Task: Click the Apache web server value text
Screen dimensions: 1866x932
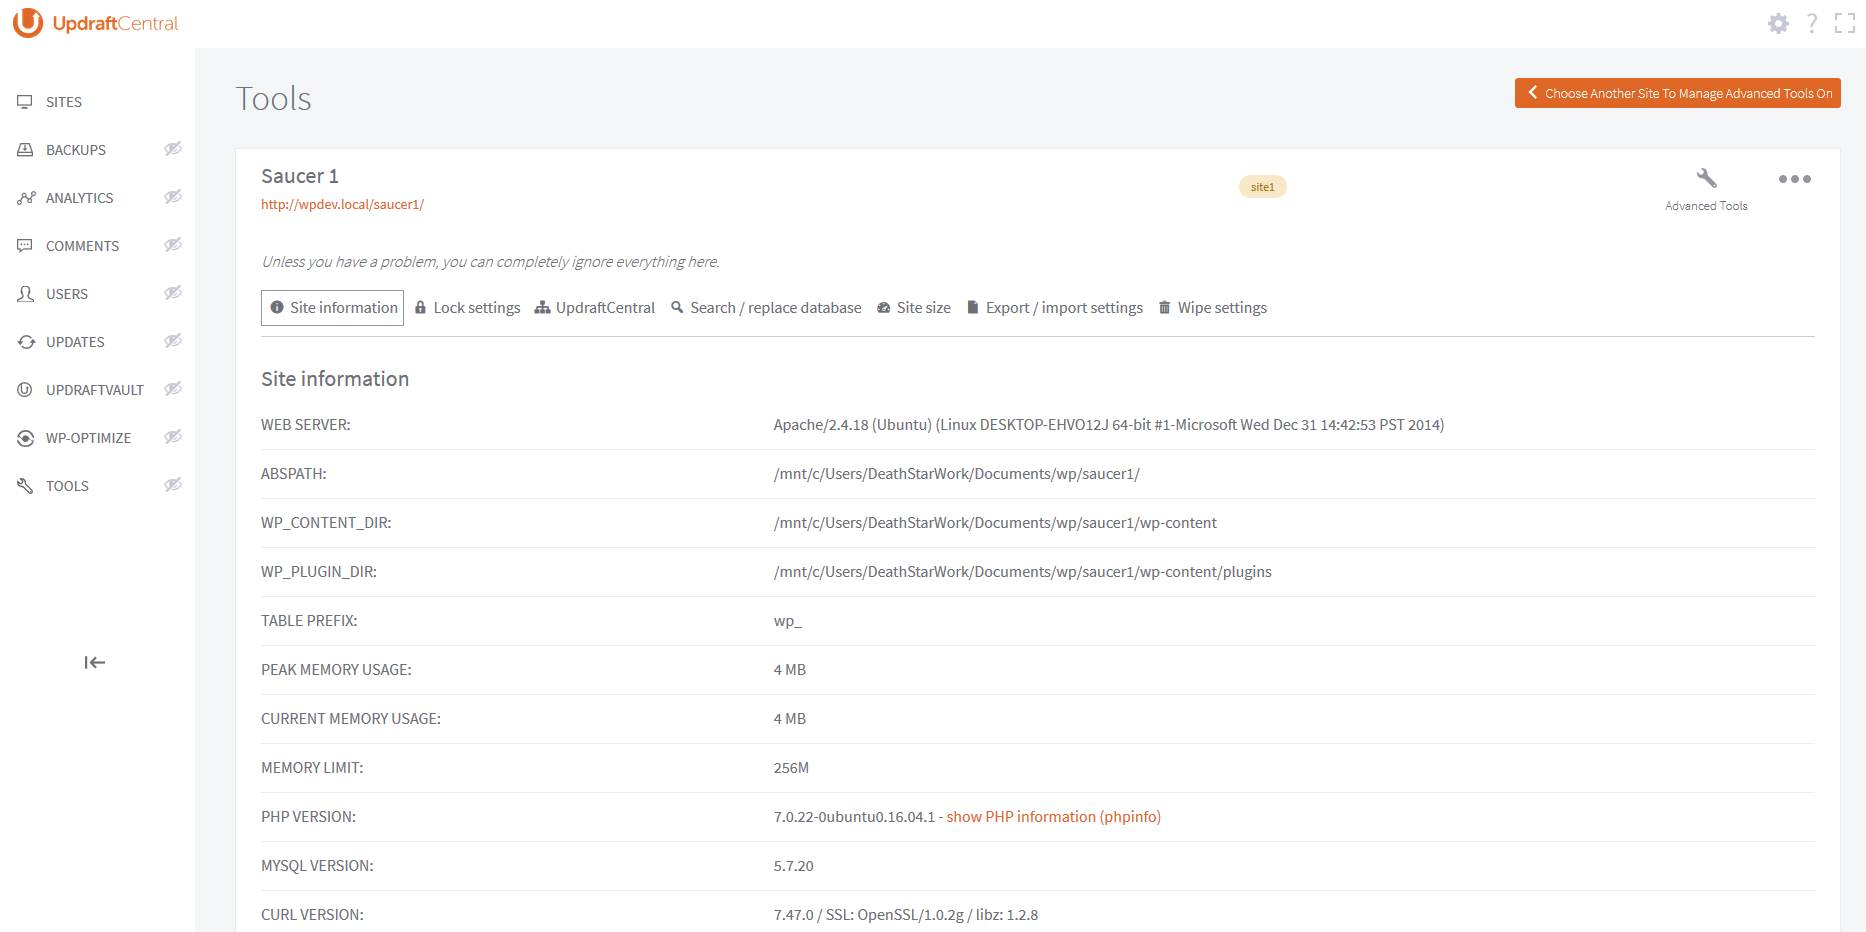Action: pyautogui.click(x=1109, y=425)
